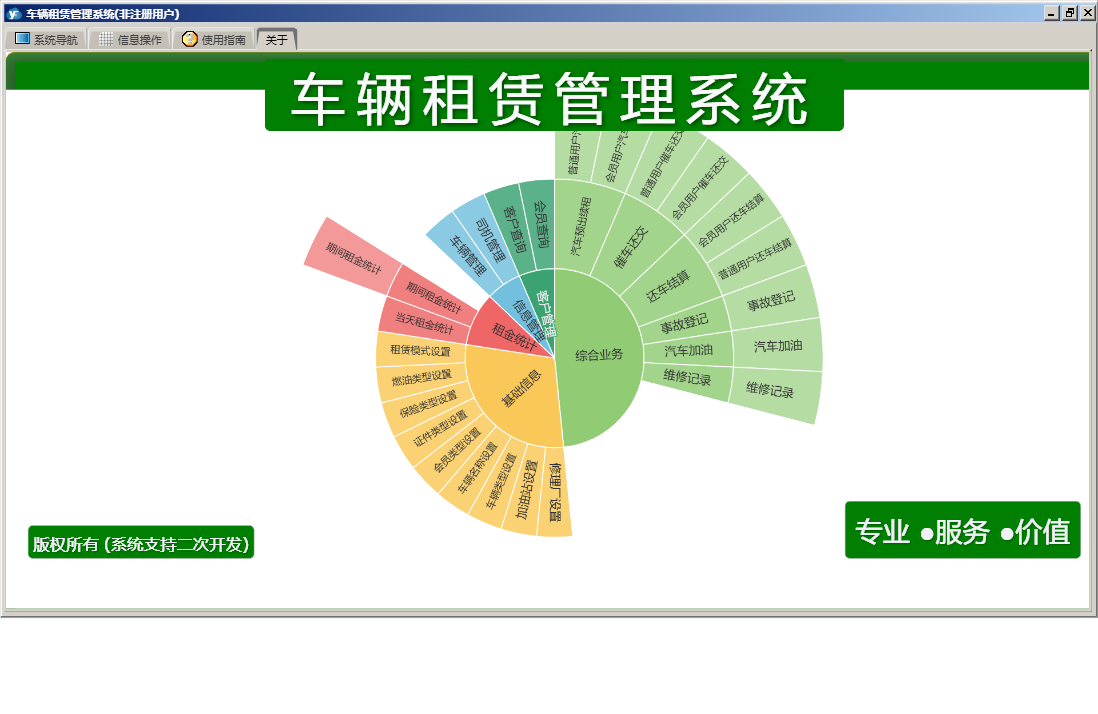This screenshot has height=714, width=1098.
Task: Open 证件类型设置 segment
Action: coord(439,428)
